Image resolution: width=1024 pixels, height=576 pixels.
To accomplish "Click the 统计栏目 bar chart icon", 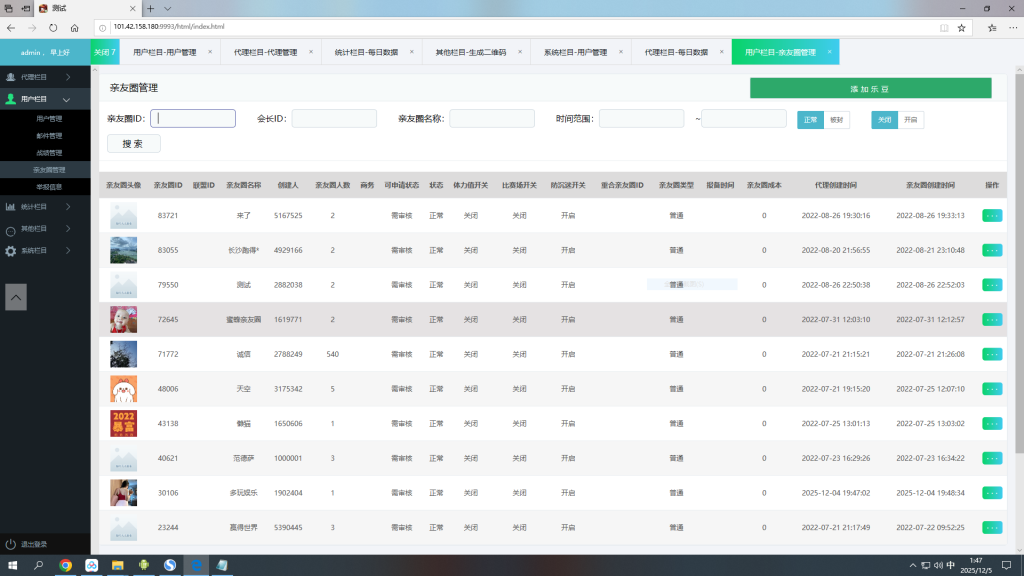I will (x=10, y=207).
